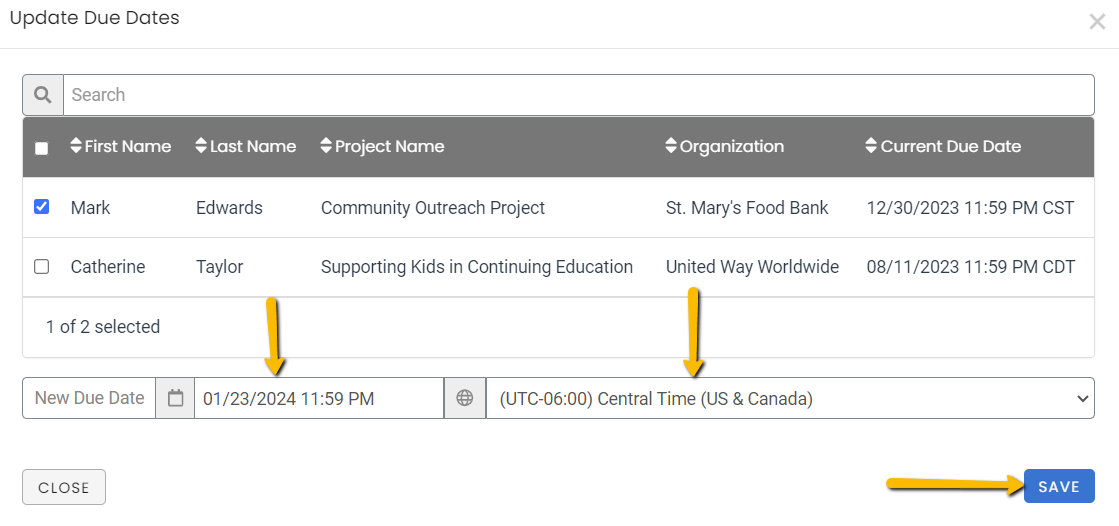Select the United Way Worldwide row
This screenshot has height=526, width=1119.
(752, 267)
